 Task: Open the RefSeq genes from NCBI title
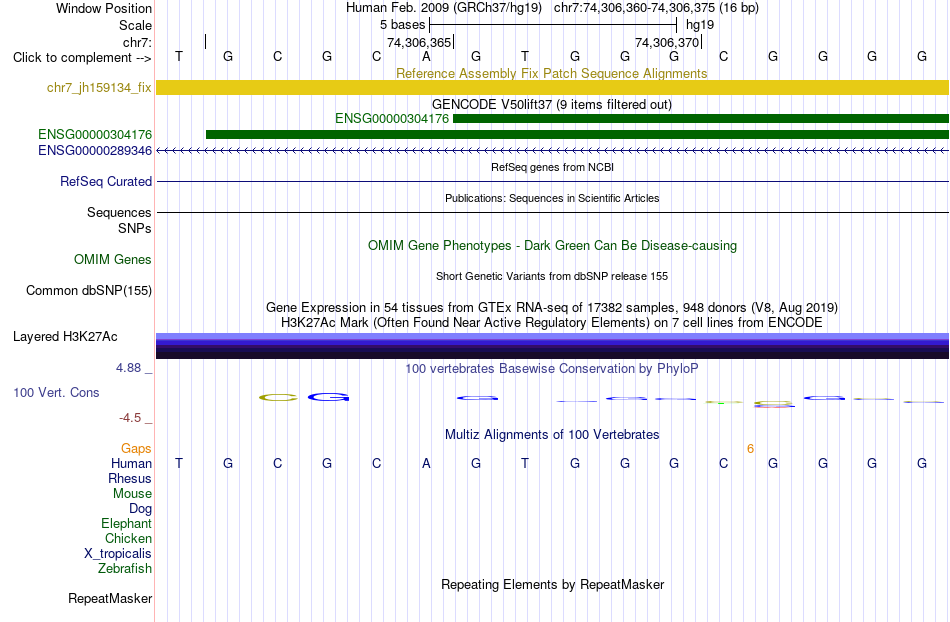coord(552,167)
